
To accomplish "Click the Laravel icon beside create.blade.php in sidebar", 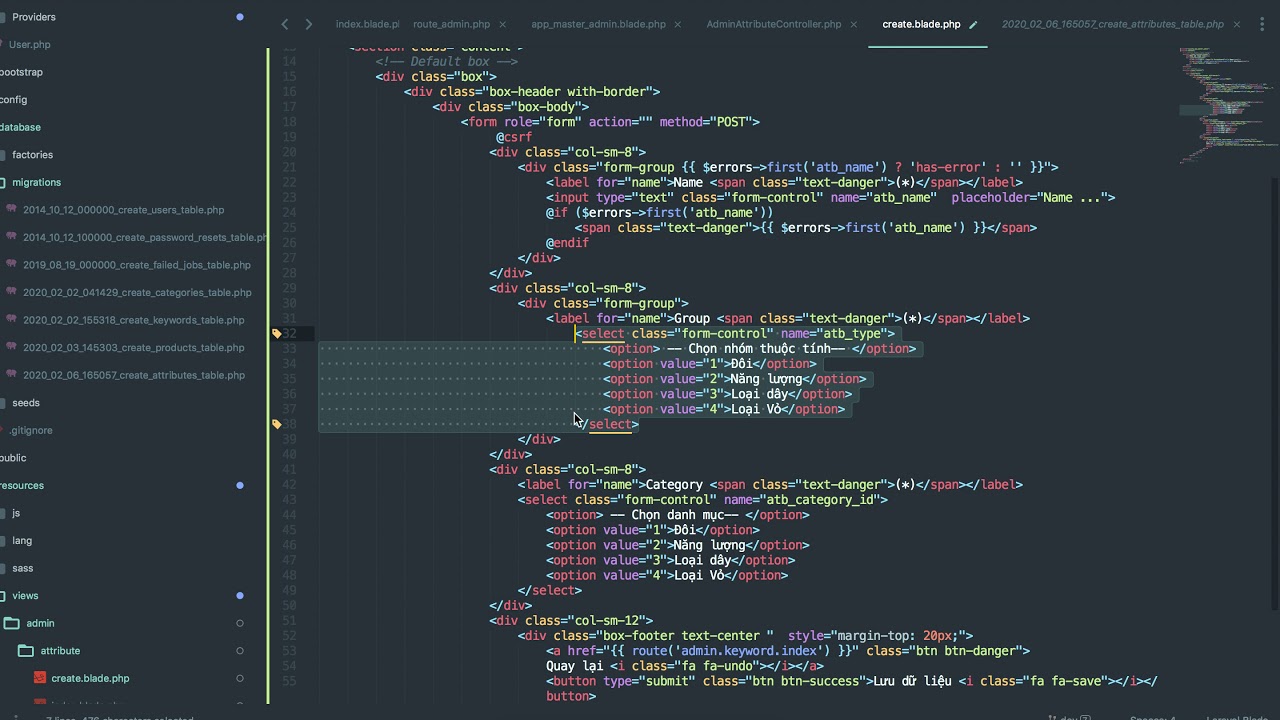I will click(40, 678).
